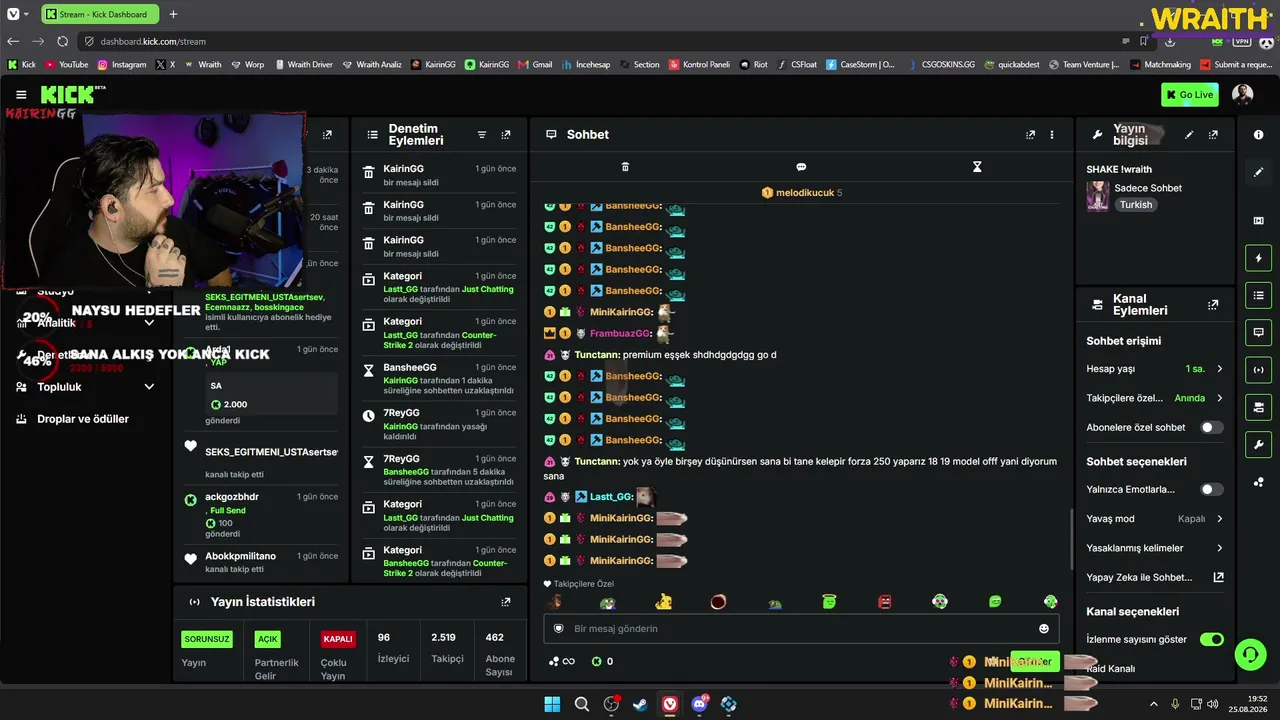Open the emoji picker in the message box
Image resolution: width=1280 pixels, height=720 pixels.
[x=1044, y=629]
